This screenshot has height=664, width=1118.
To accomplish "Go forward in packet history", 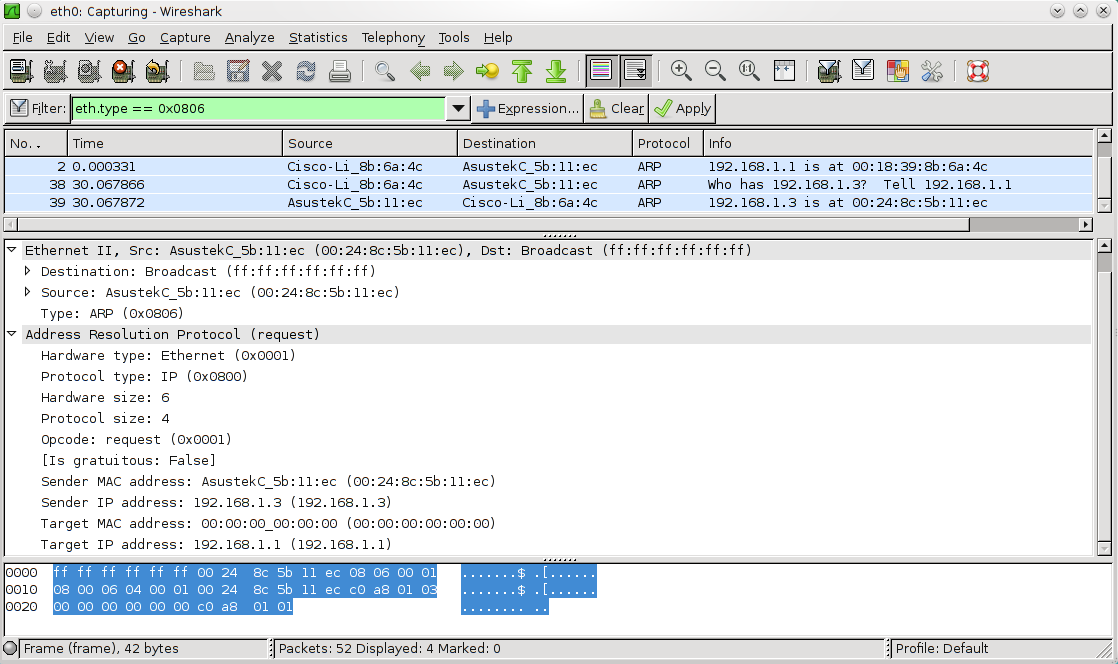I will point(453,71).
